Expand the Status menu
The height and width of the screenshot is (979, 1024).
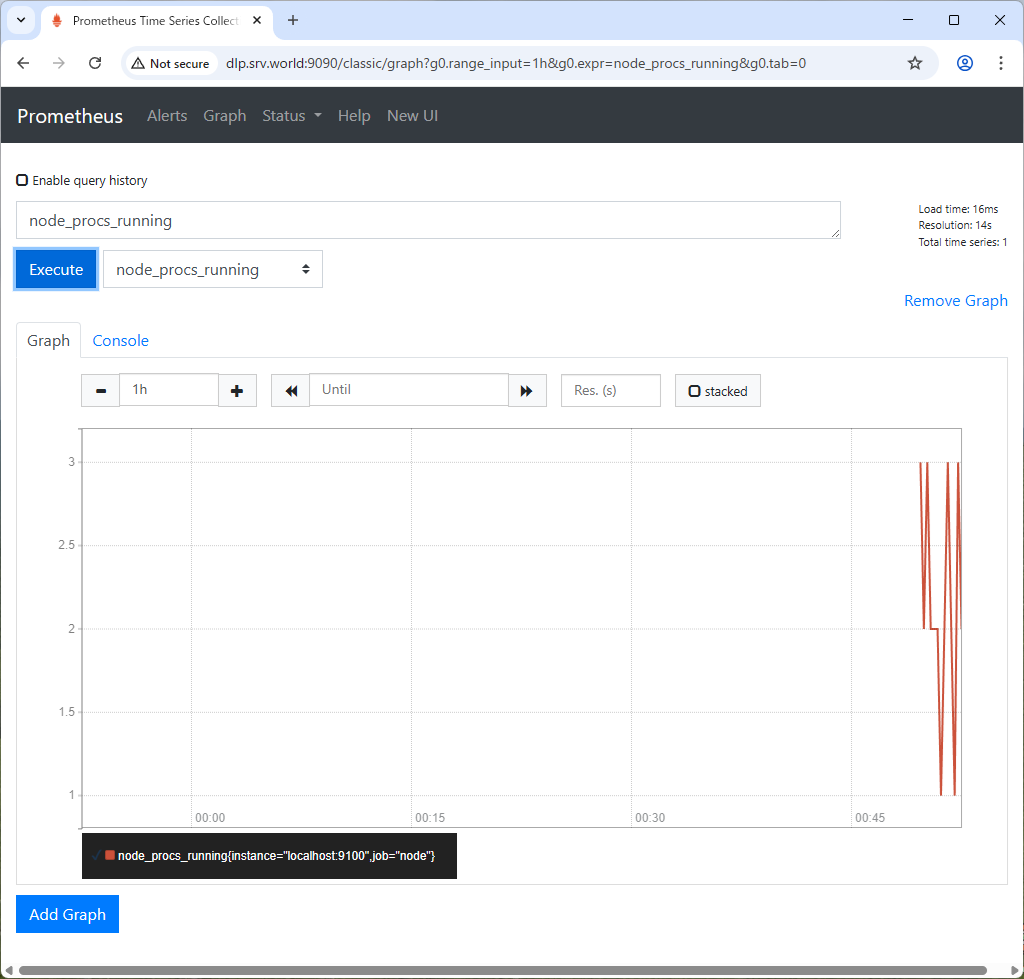click(292, 116)
